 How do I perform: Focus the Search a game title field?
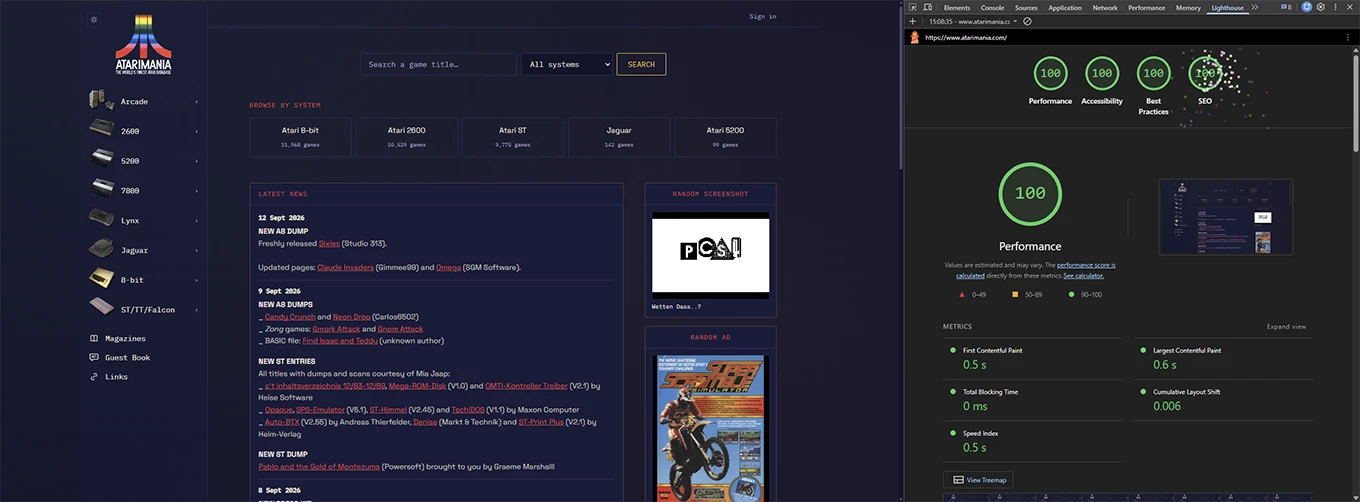tap(439, 64)
